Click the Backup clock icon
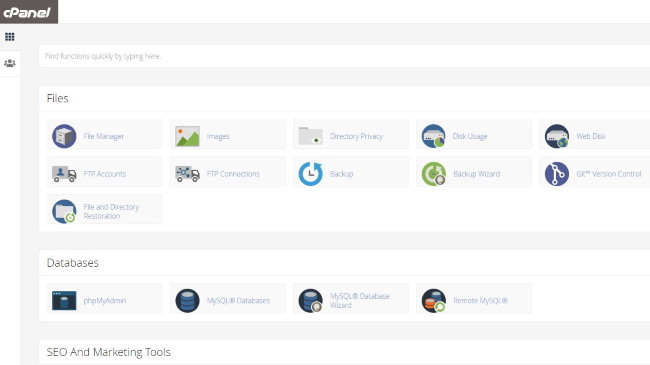Viewport: 650px width, 365px height. pyautogui.click(x=310, y=174)
